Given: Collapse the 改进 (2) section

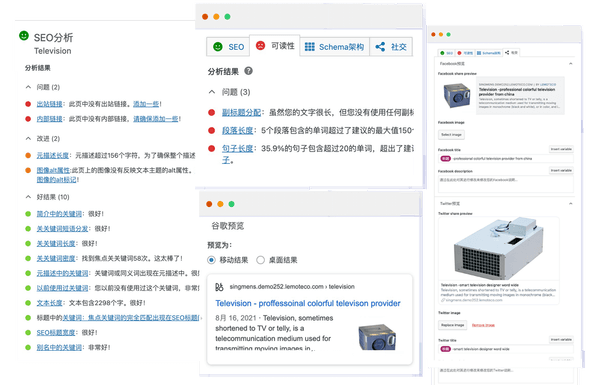Looking at the screenshot, I should [28, 139].
